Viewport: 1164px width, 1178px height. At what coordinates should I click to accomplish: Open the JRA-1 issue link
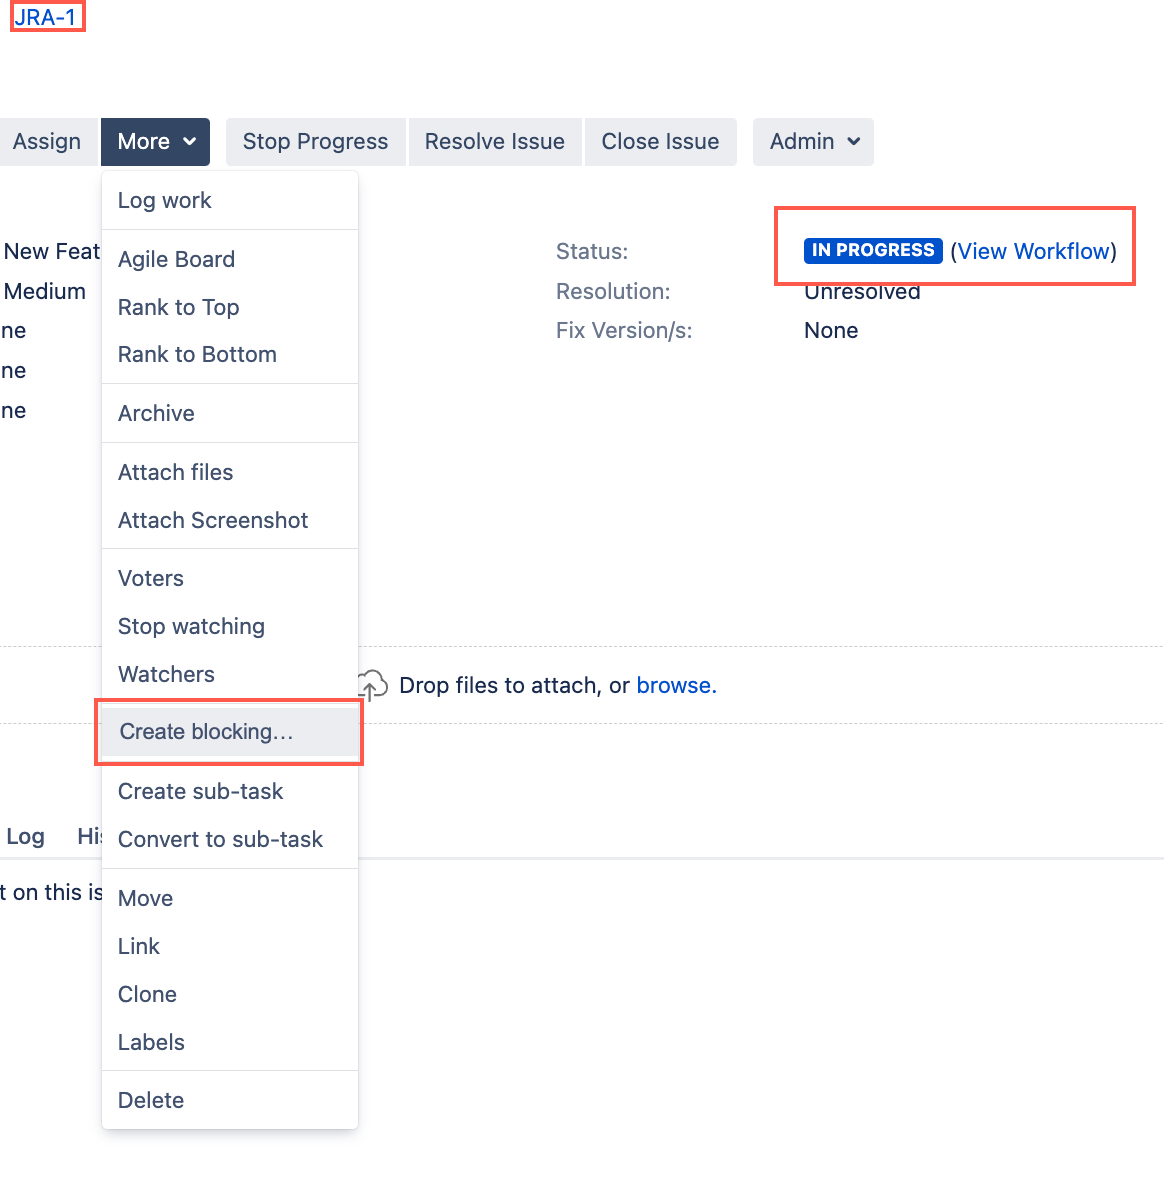[x=46, y=17]
